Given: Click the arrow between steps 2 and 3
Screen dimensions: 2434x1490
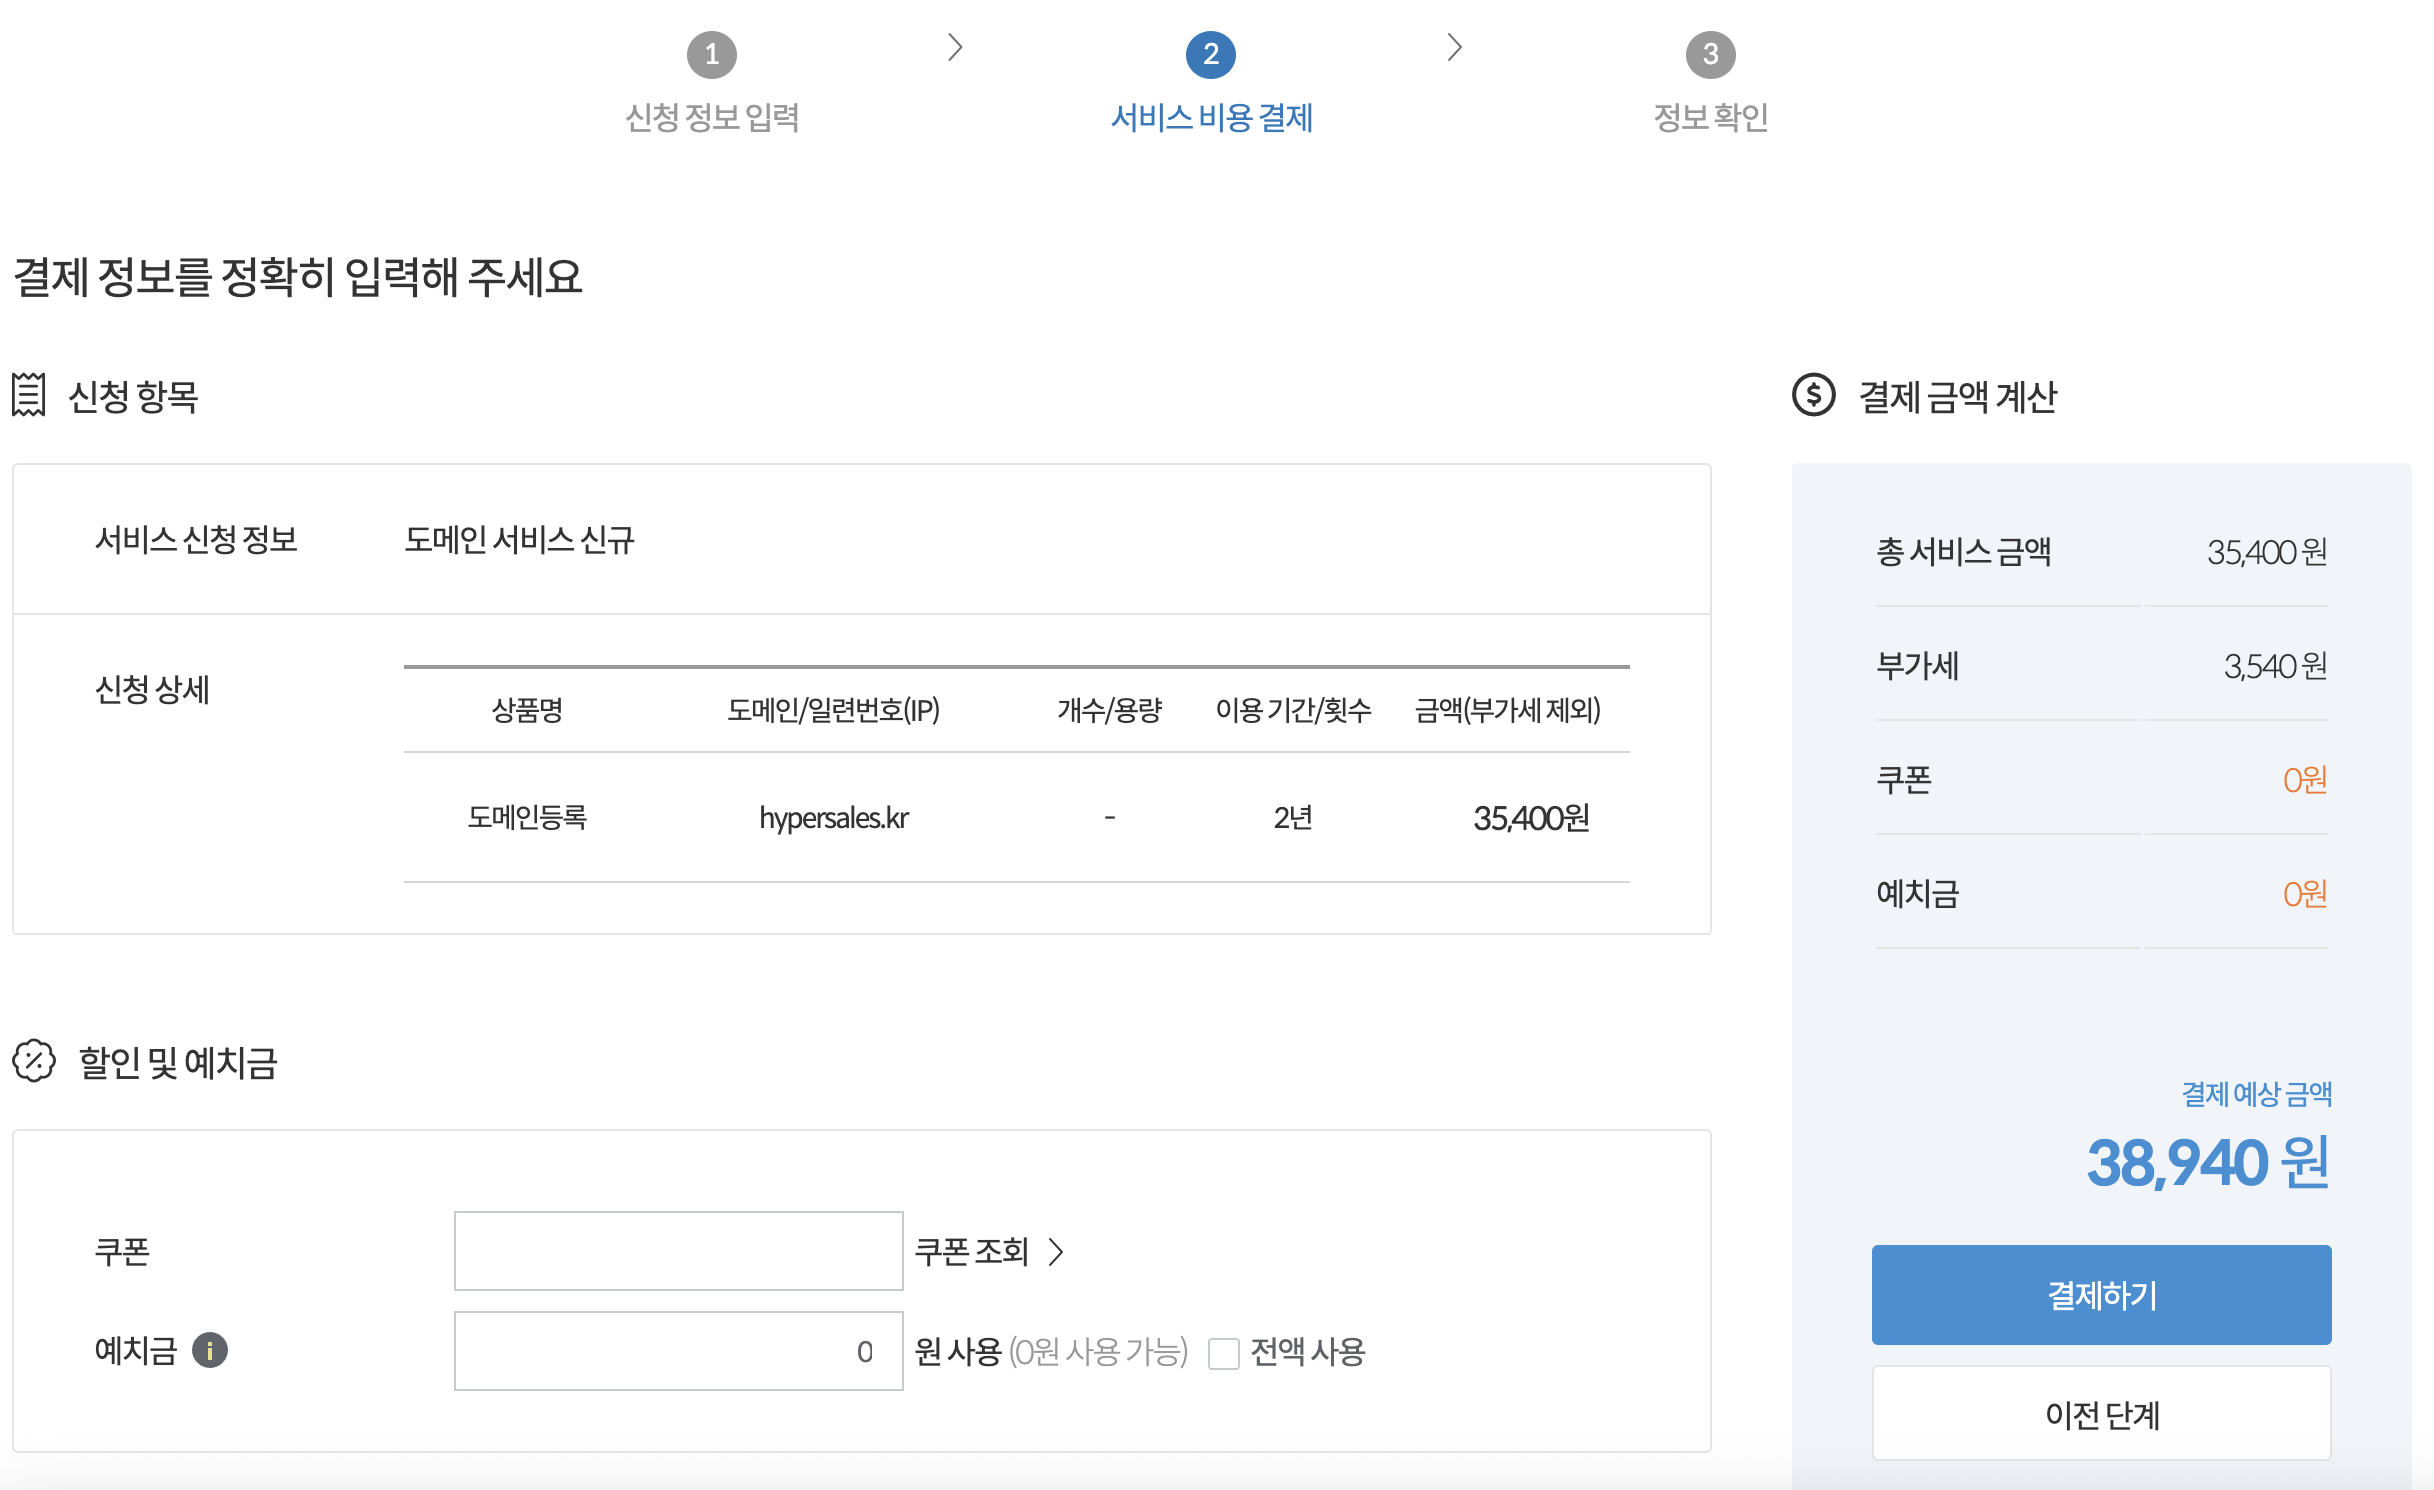Looking at the screenshot, I should [x=1455, y=47].
